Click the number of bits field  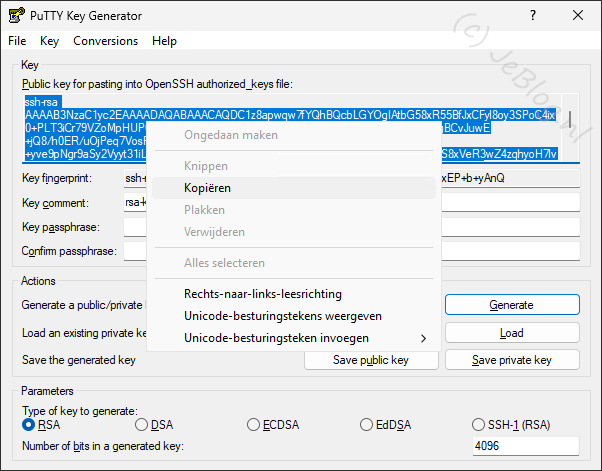(x=525, y=446)
